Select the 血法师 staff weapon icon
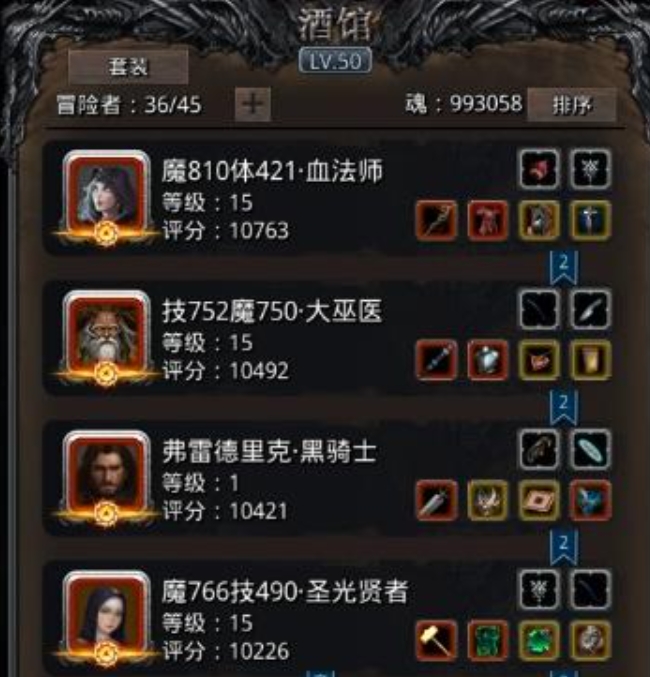This screenshot has width=650, height=677. click(x=436, y=220)
